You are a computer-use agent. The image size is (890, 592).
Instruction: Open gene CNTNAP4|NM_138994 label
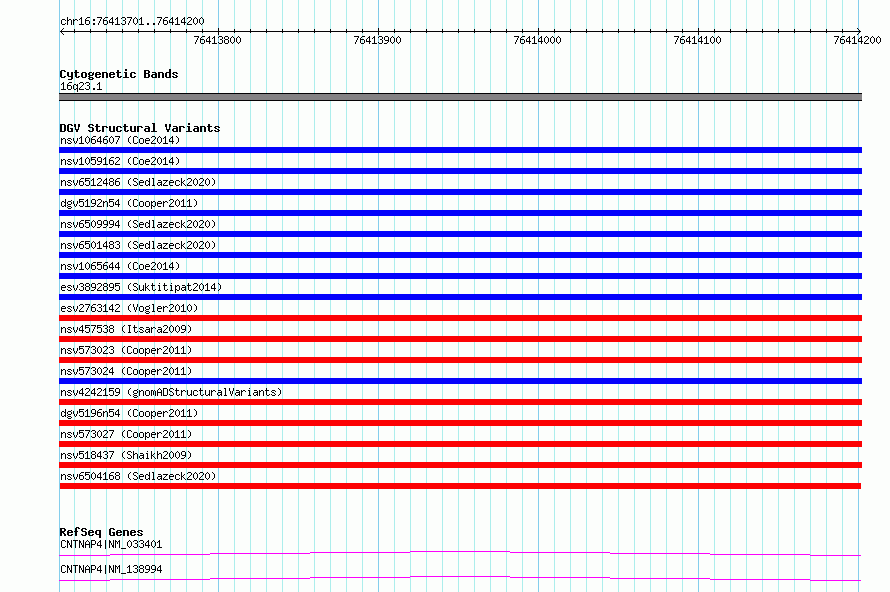(111, 569)
